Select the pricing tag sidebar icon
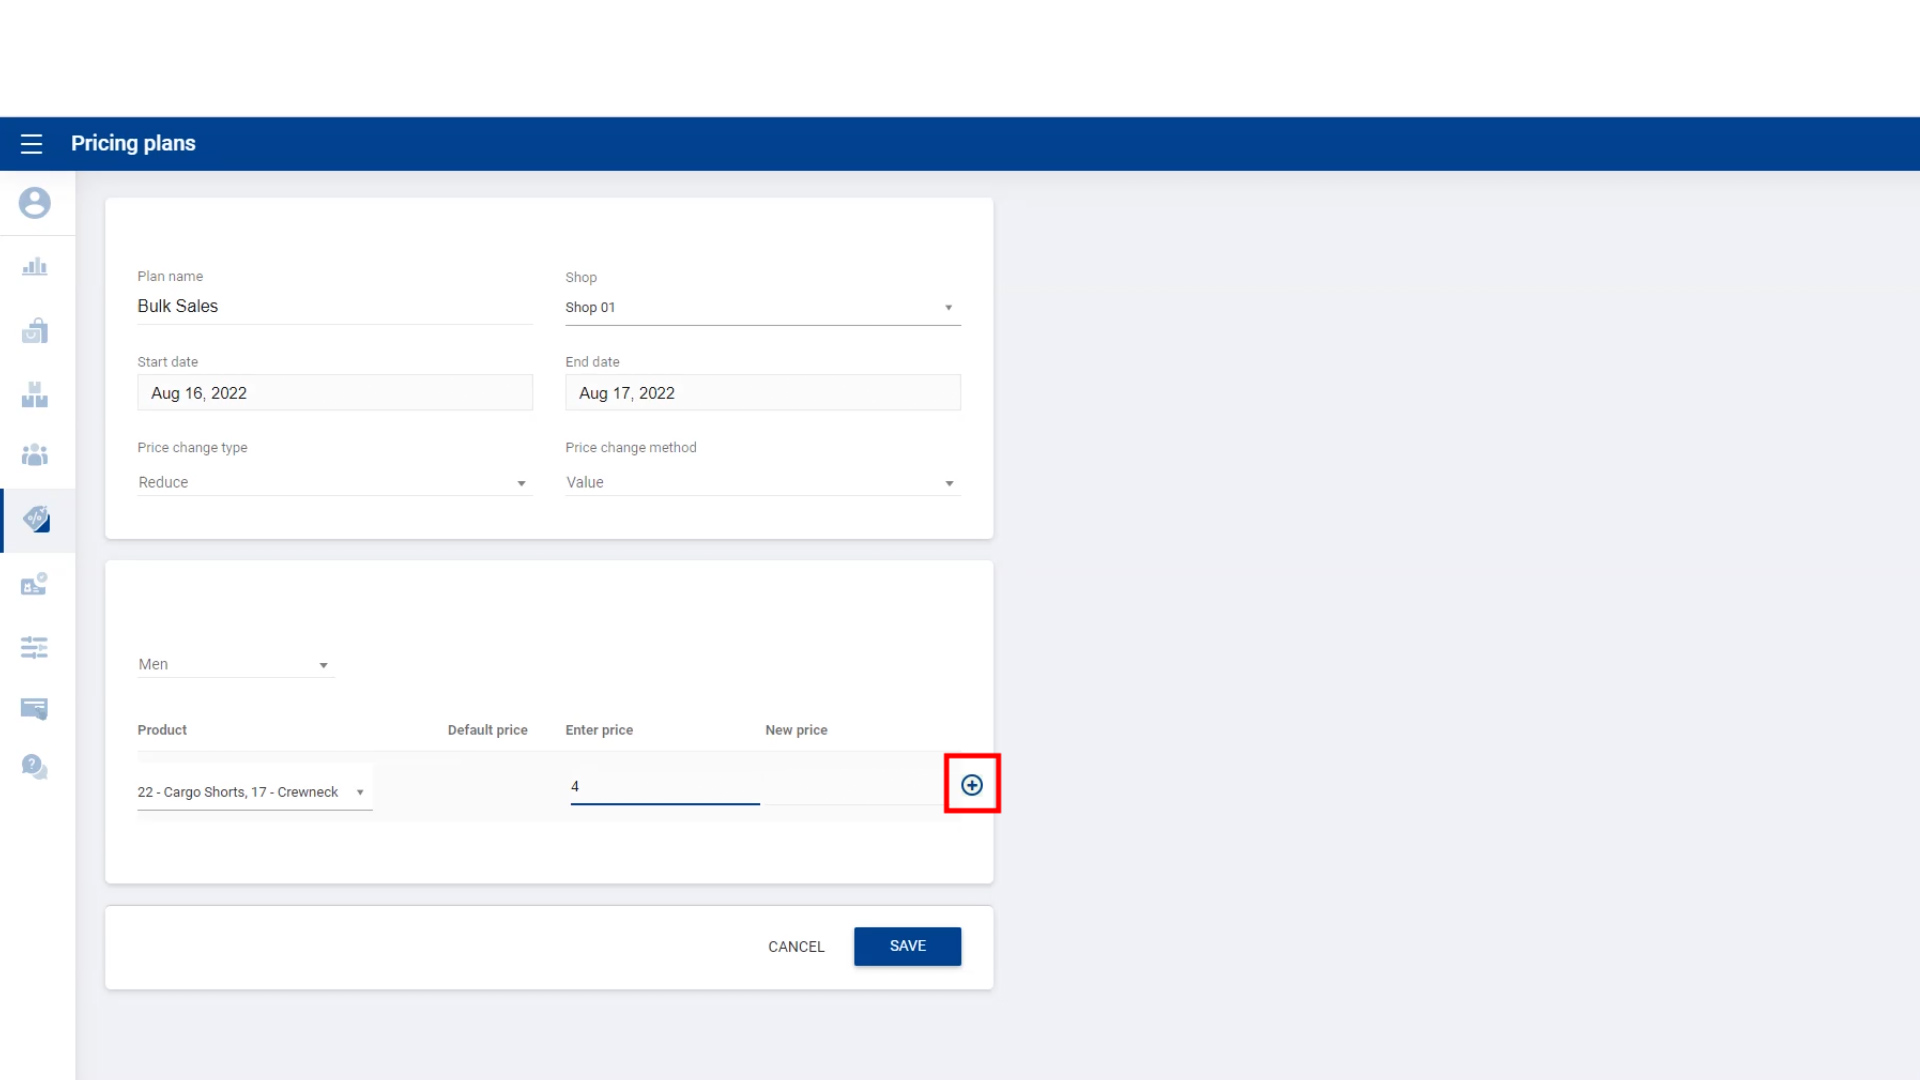The width and height of the screenshot is (1920, 1080). tap(36, 519)
